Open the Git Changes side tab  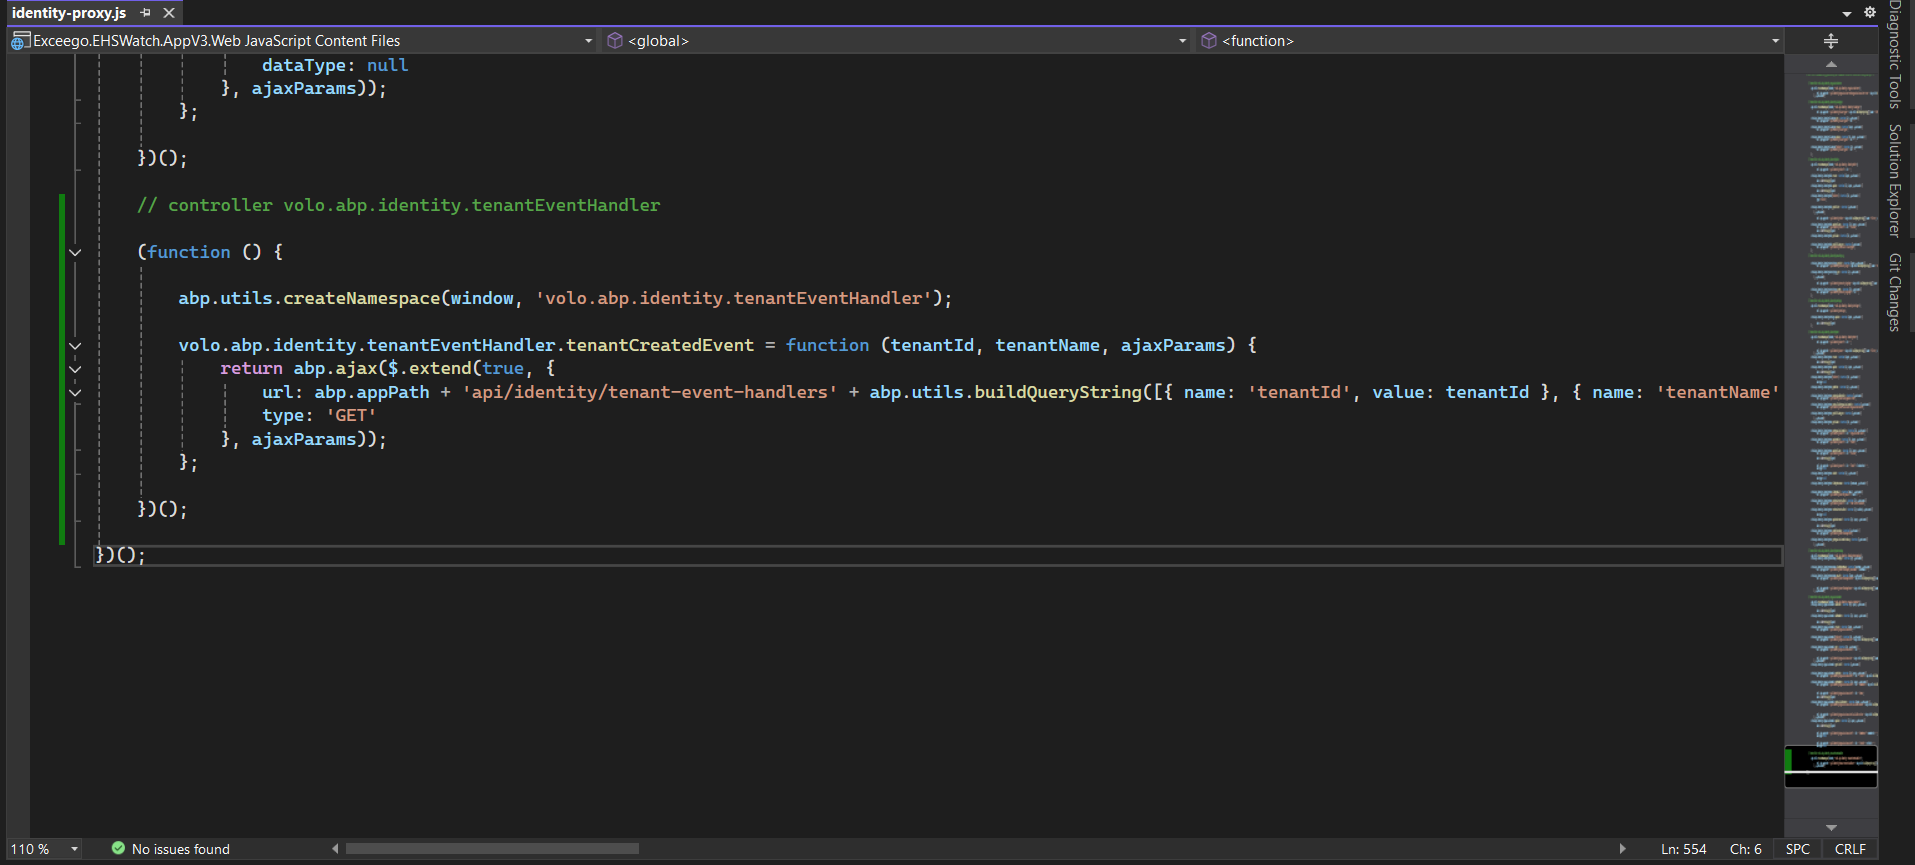pos(1894,291)
